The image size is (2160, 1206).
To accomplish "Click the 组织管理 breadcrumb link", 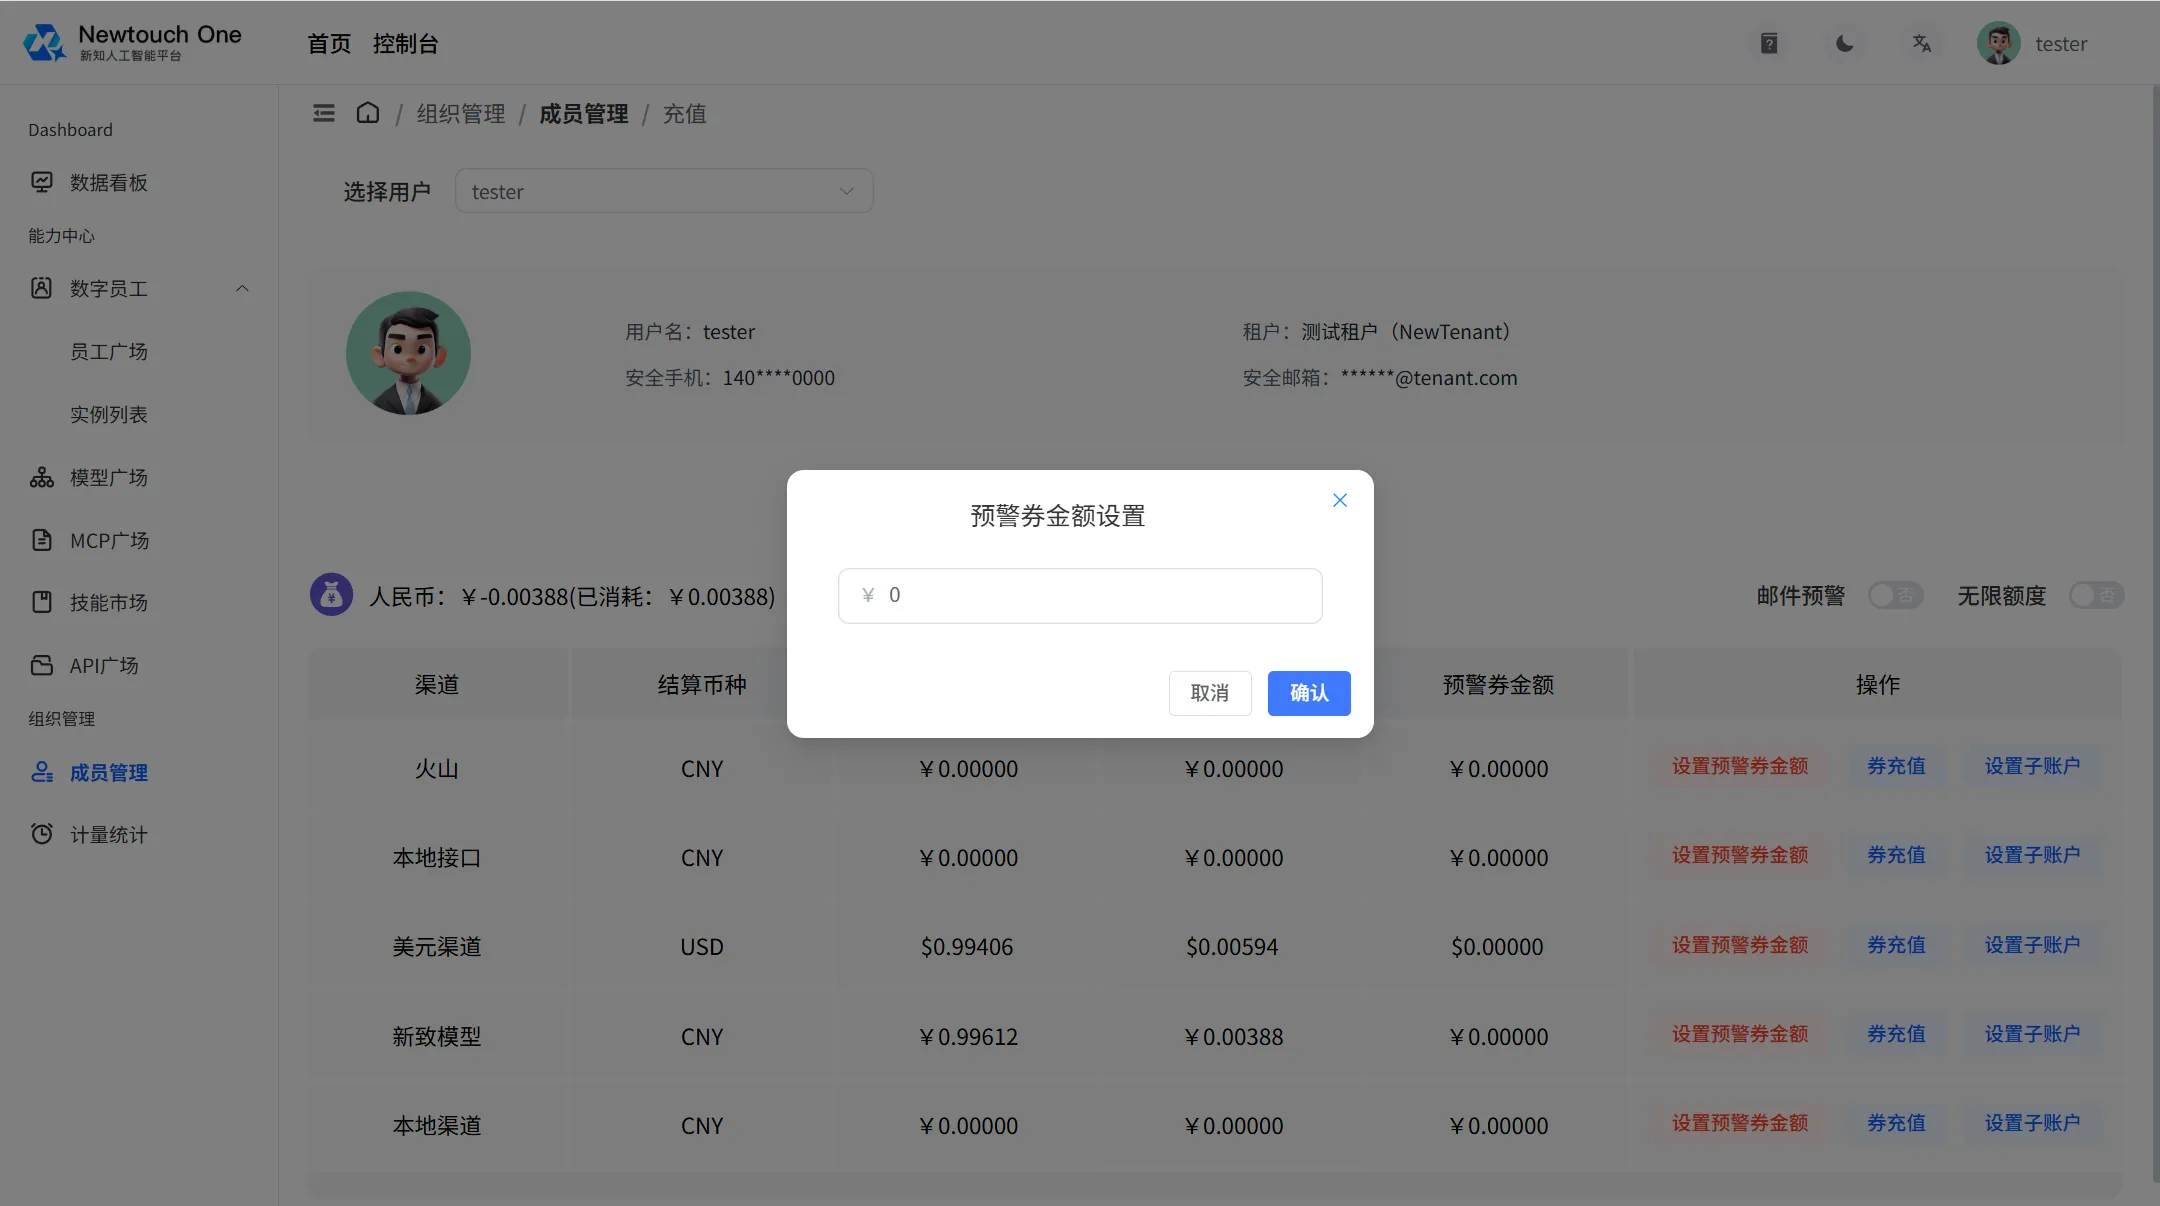I will point(461,114).
